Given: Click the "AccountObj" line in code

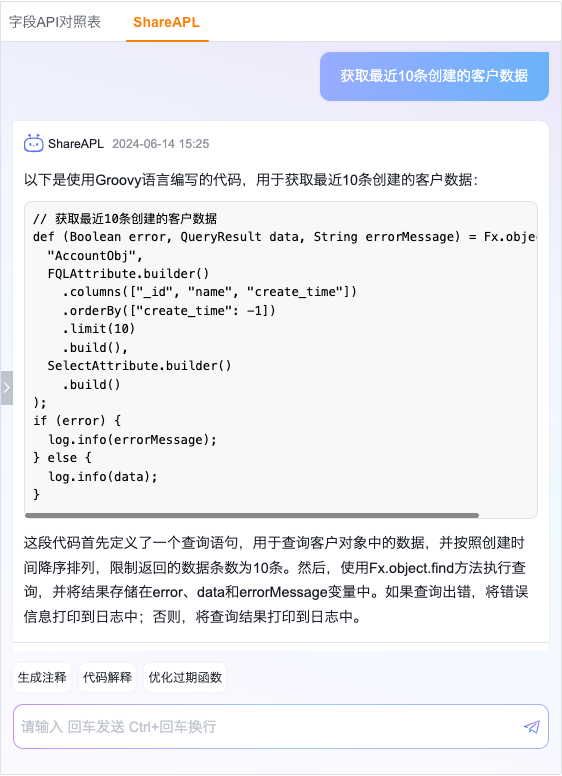Looking at the screenshot, I should click(x=95, y=255).
